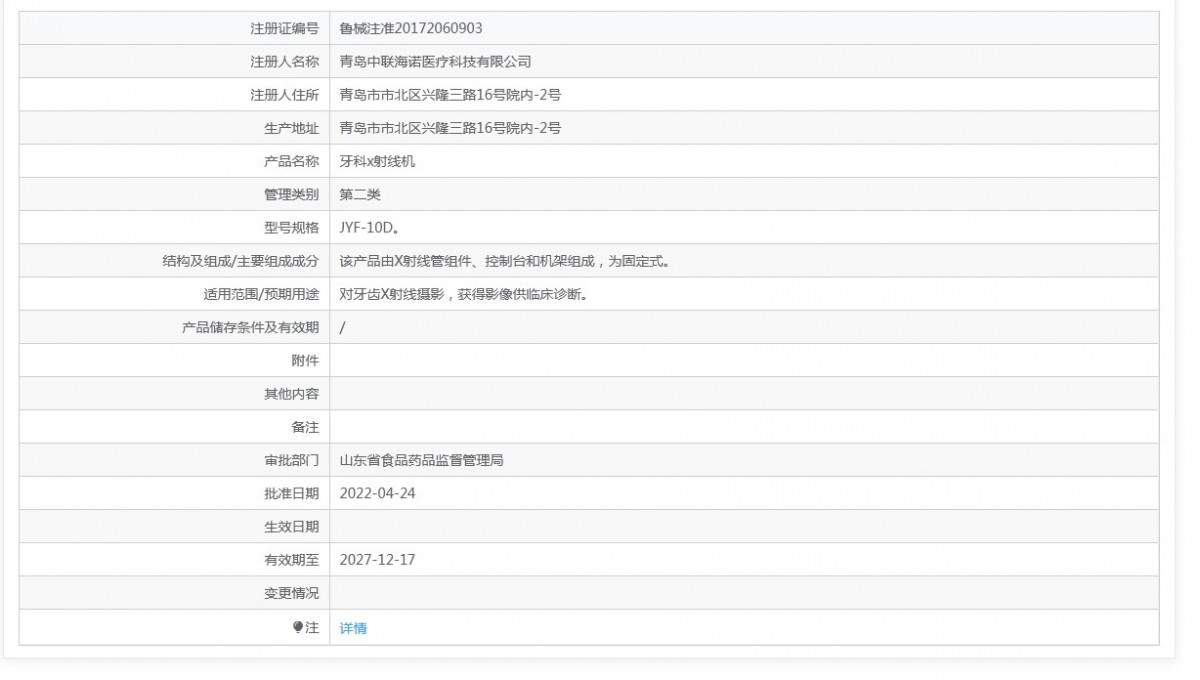The width and height of the screenshot is (1200, 680).
Task: Click the structure description starting 该产品由X射线管组件
Action: coord(504,261)
